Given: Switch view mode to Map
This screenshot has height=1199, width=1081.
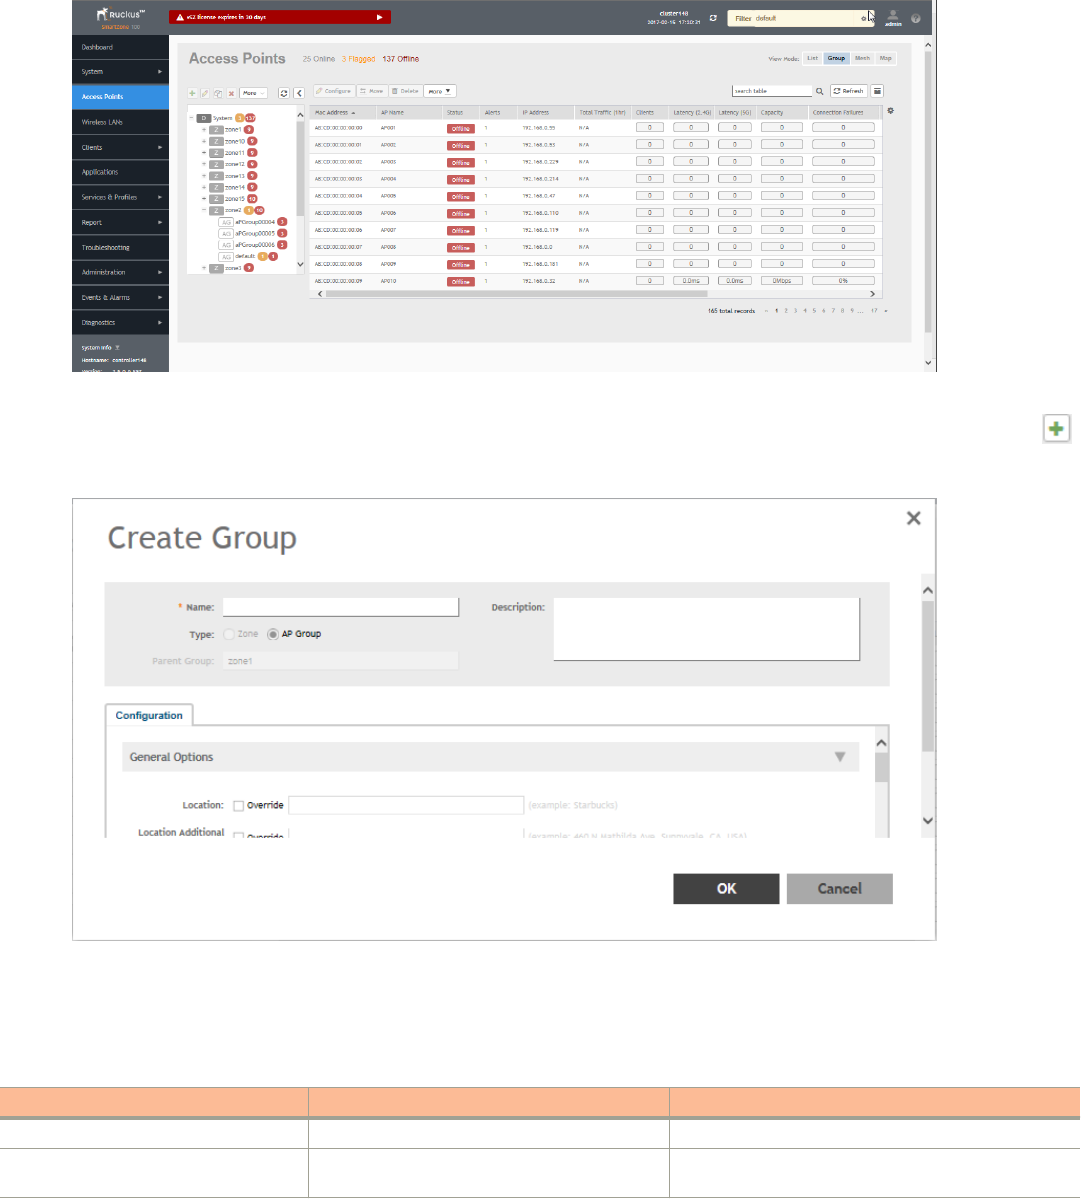Looking at the screenshot, I should tap(885, 58).
